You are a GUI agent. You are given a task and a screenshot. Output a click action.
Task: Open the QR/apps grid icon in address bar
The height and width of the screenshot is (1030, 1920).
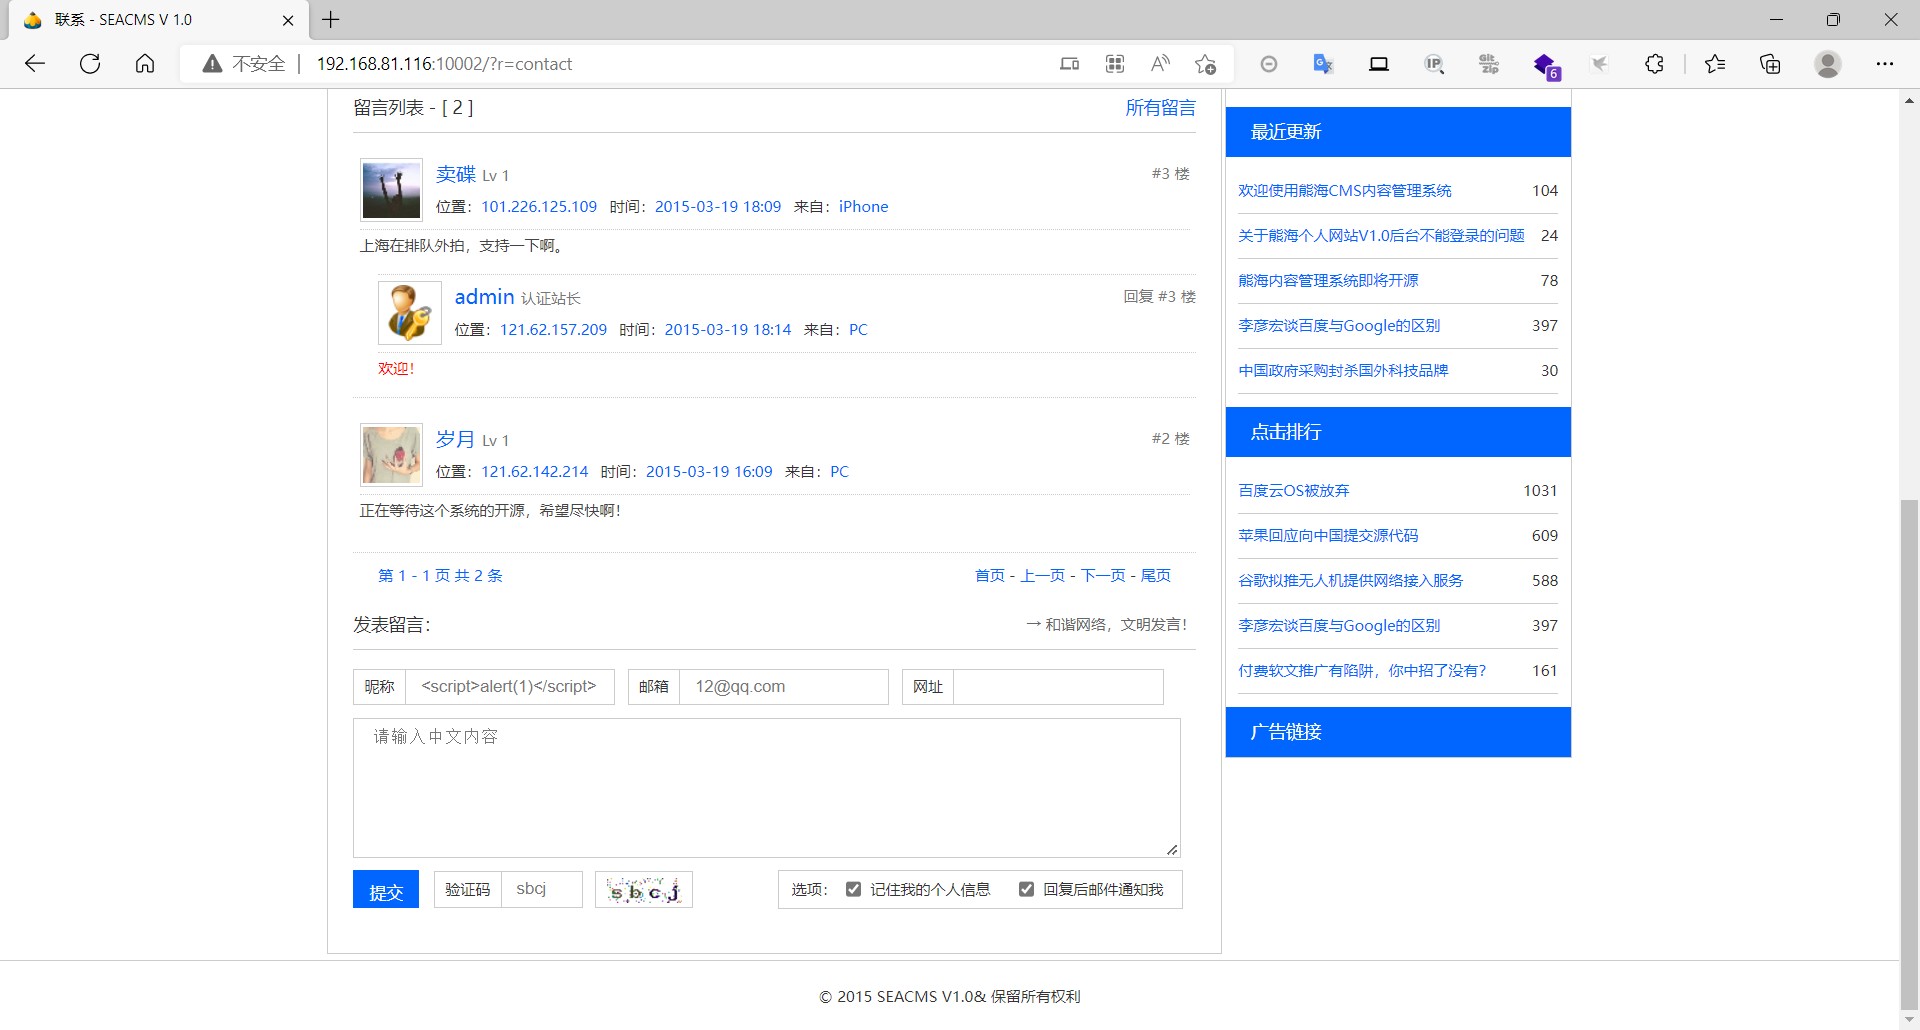tap(1115, 64)
